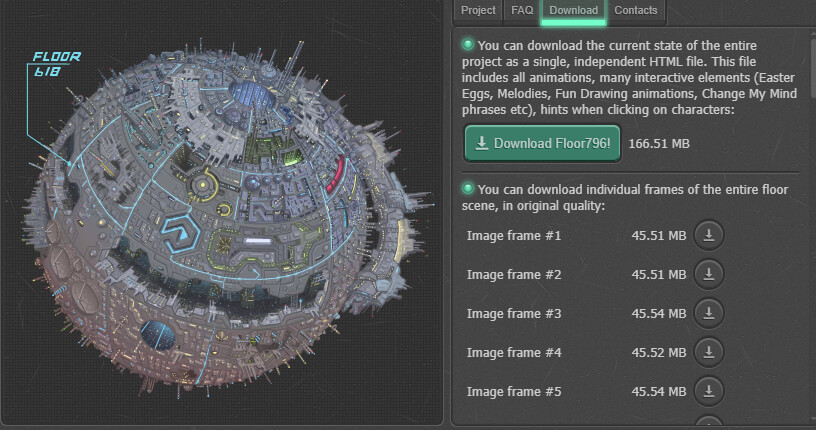
Task: Click the Download Floor796! button
Action: click(x=543, y=144)
